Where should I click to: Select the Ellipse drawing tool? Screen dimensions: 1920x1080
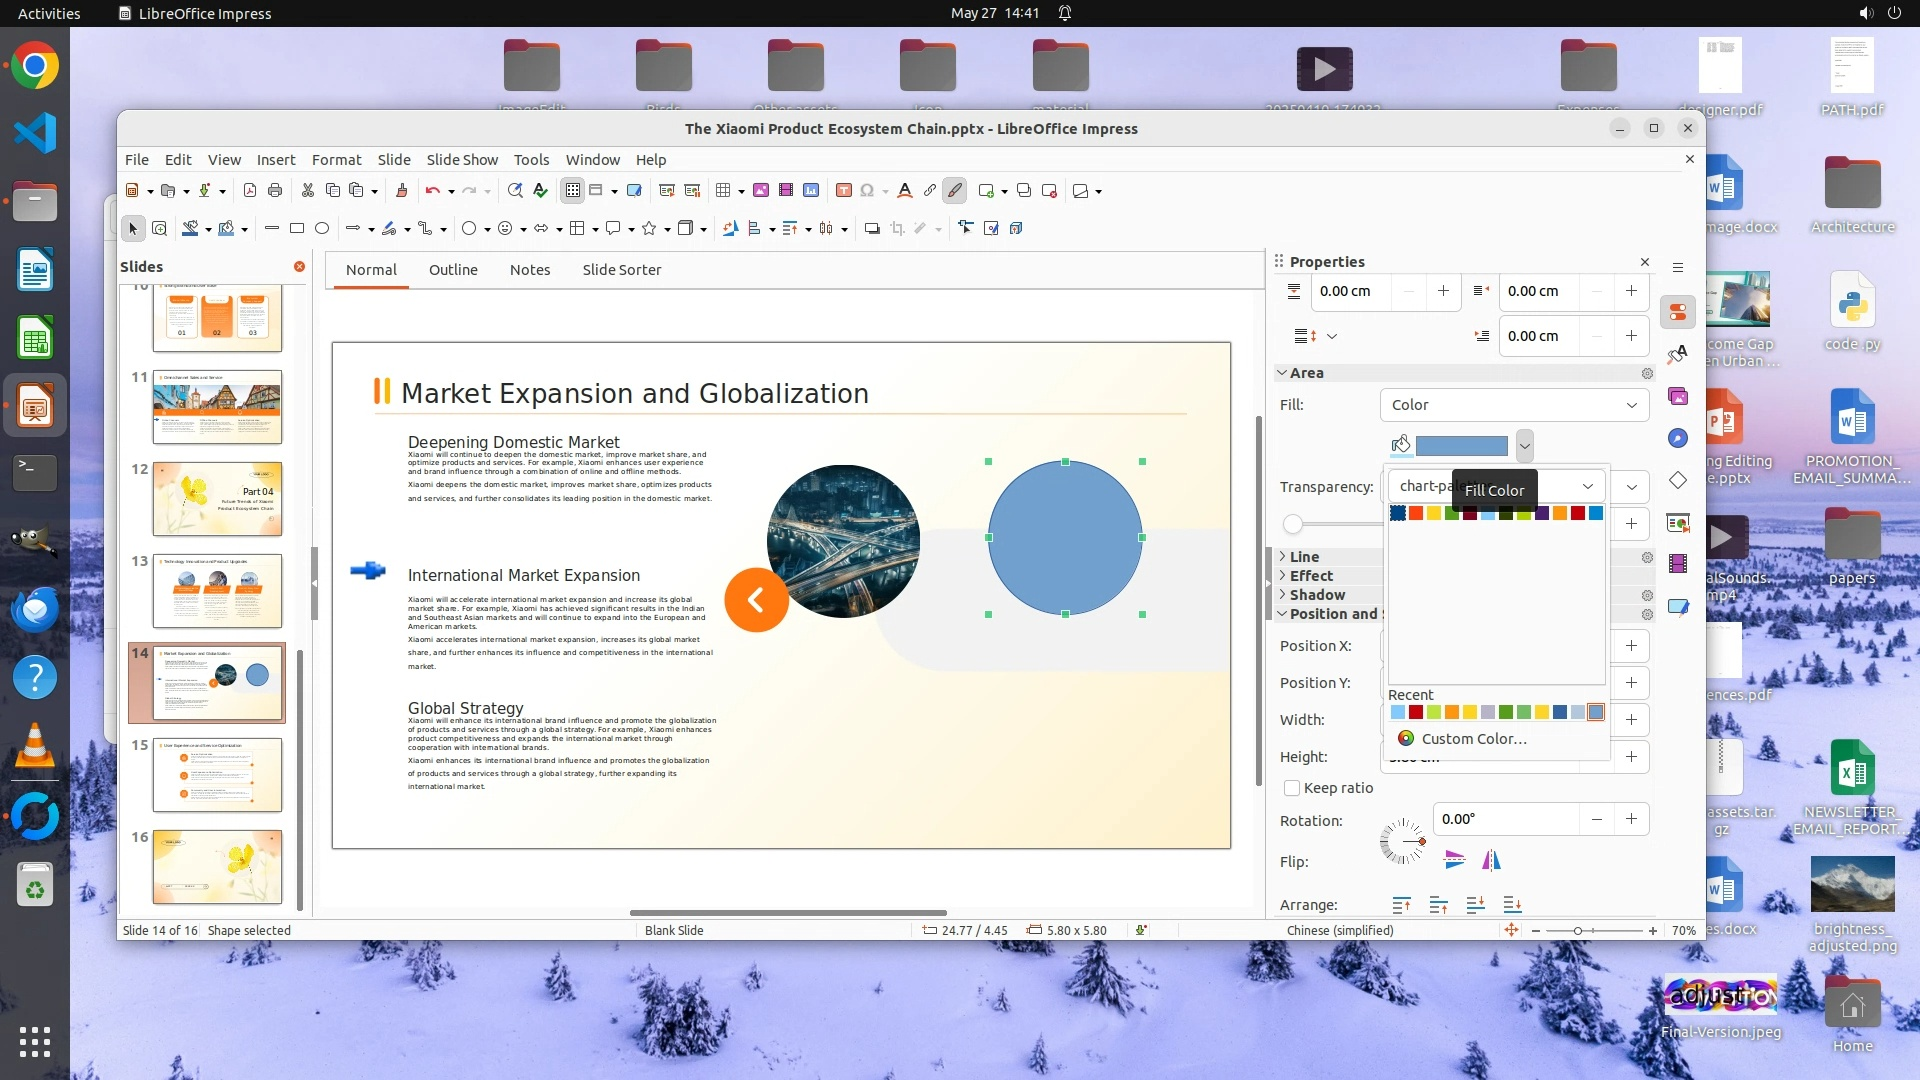[322, 229]
